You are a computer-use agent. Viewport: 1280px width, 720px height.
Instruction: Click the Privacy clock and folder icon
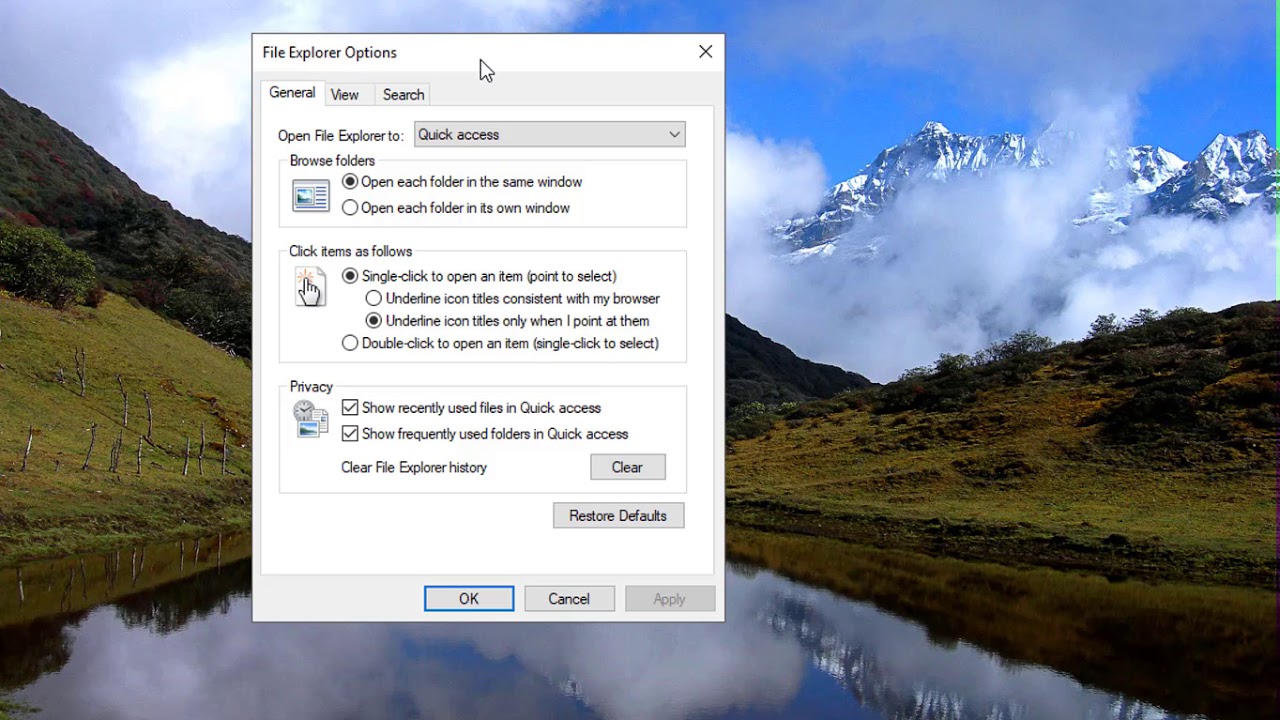[310, 419]
